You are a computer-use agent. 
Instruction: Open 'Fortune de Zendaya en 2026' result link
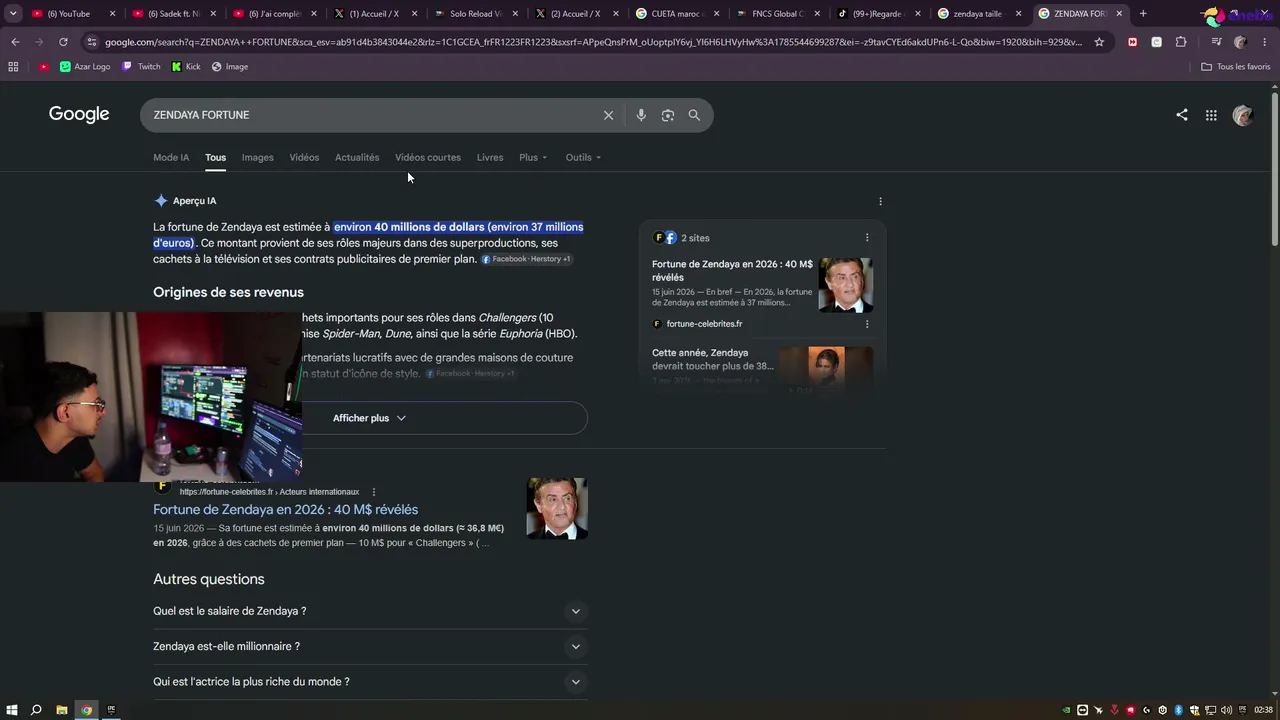click(x=285, y=510)
